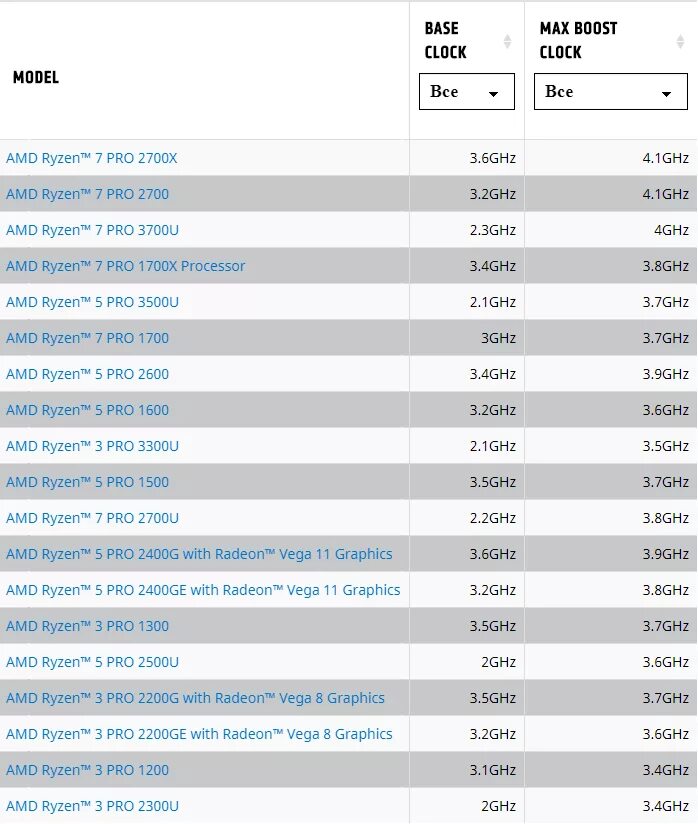Sort by Max Boost Clock arrows icon

(x=680, y=41)
